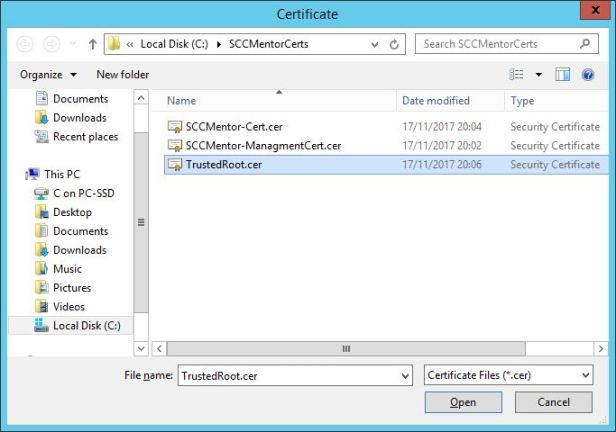Viewport: 616px width, 432px height.
Task: Click the sidebar scroll down arrow
Action: tap(141, 348)
